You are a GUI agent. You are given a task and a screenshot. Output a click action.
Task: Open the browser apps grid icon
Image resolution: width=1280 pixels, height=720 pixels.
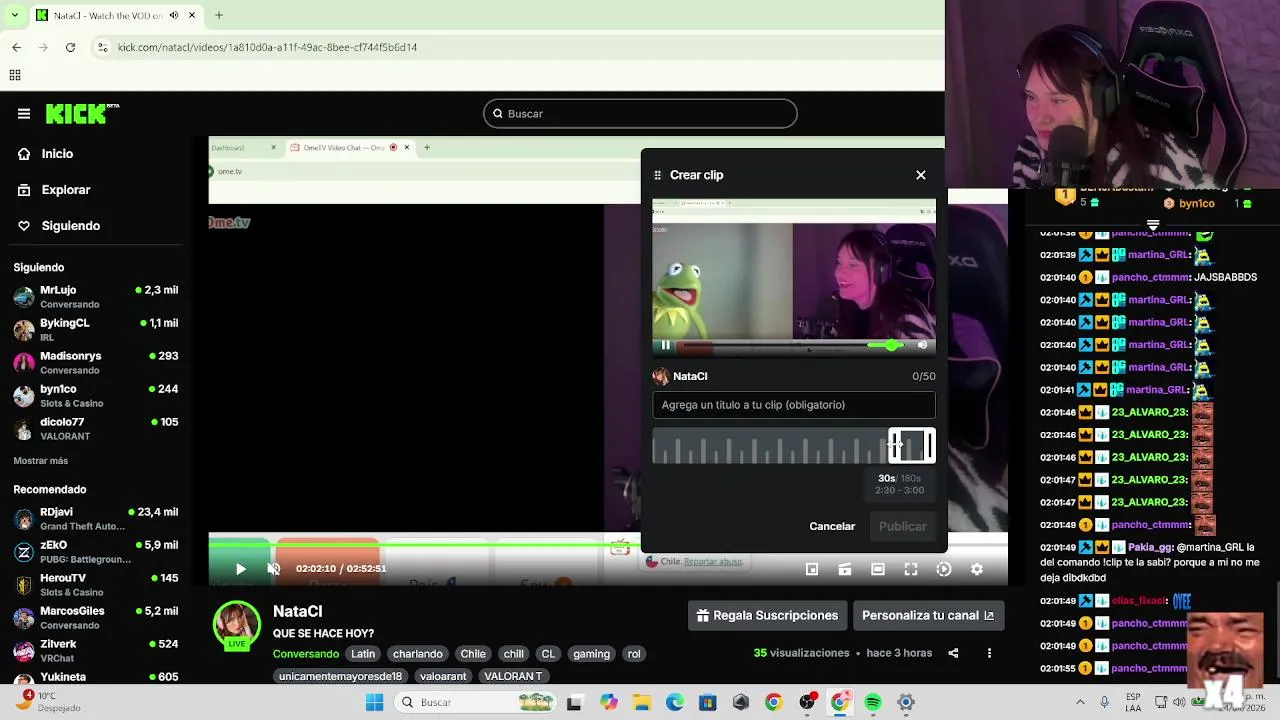[x=15, y=75]
